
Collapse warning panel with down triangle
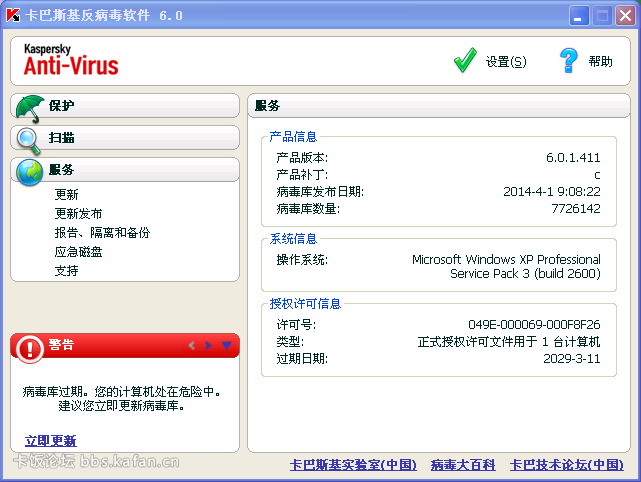pos(226,346)
